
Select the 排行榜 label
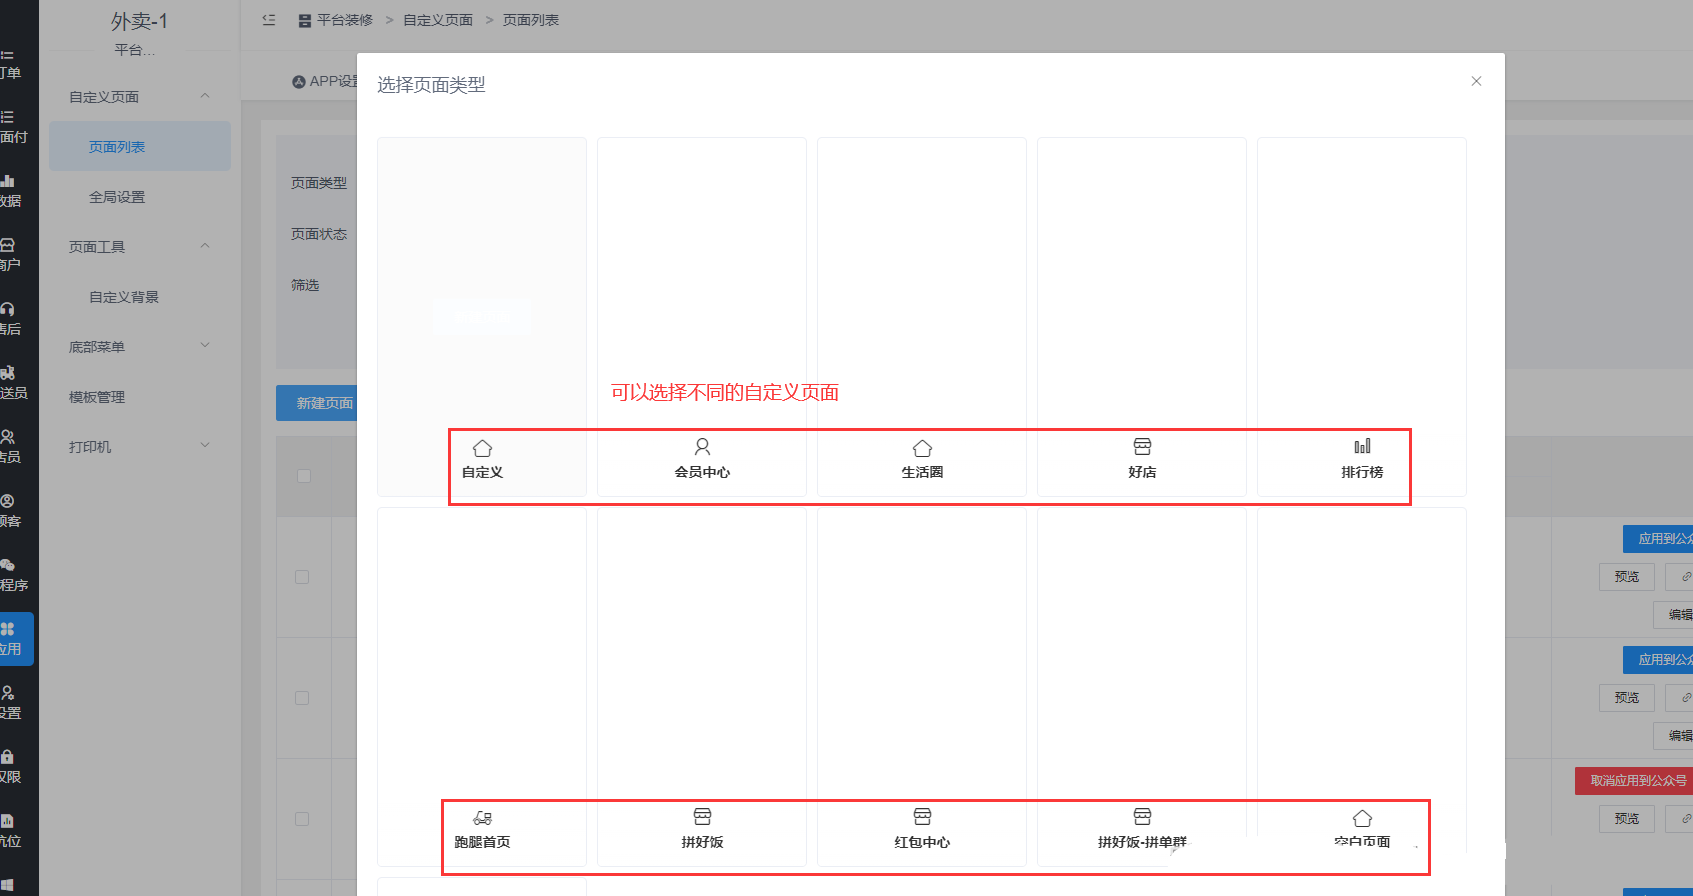click(x=1362, y=472)
